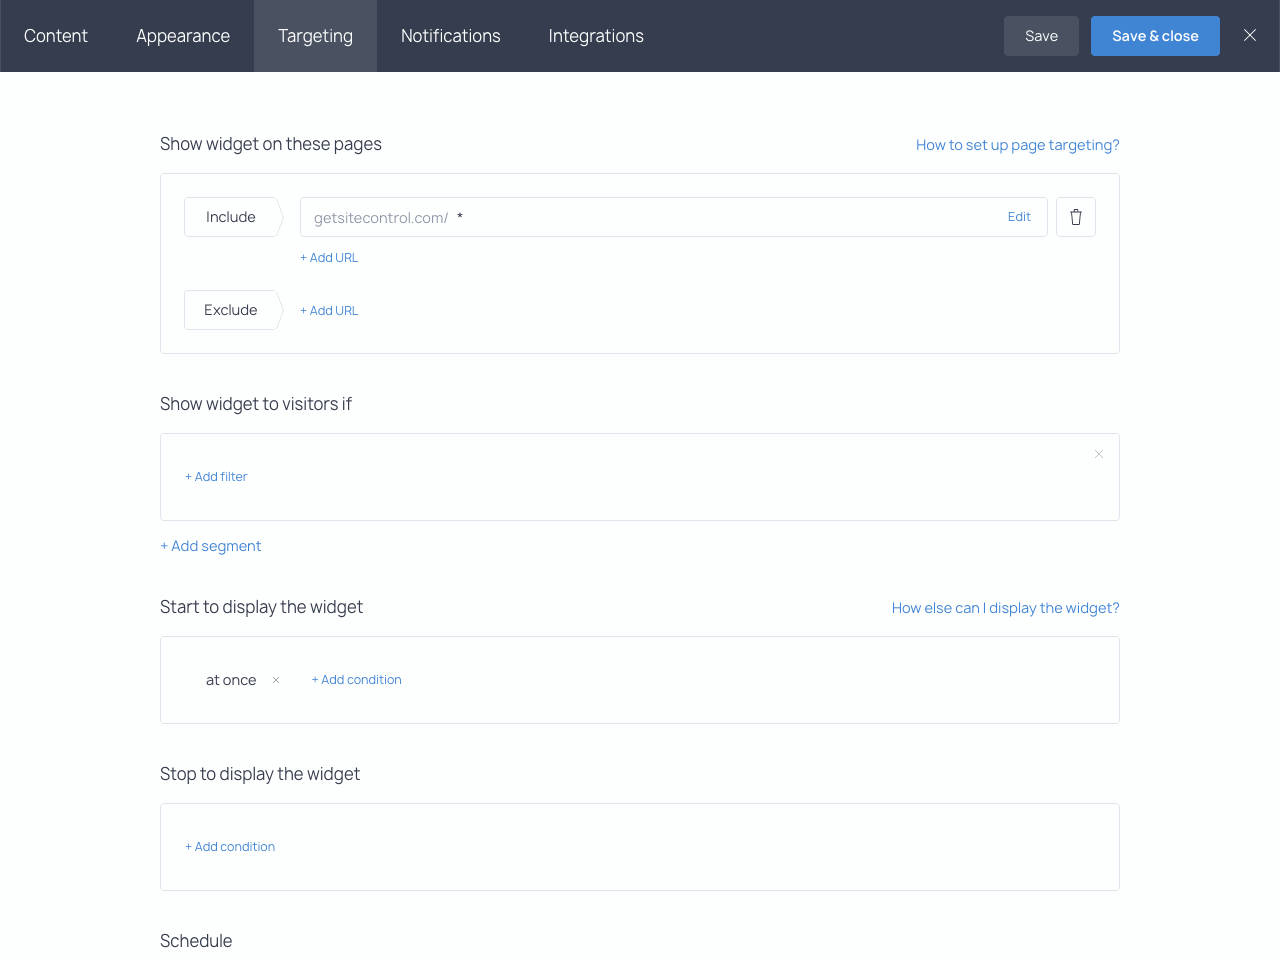Viewport: 1280px width, 960px height.
Task: Open the Include rule selector
Action: 230,217
